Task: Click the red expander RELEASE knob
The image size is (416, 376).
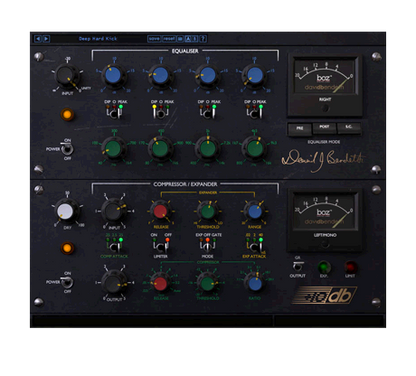Action: click(x=160, y=211)
